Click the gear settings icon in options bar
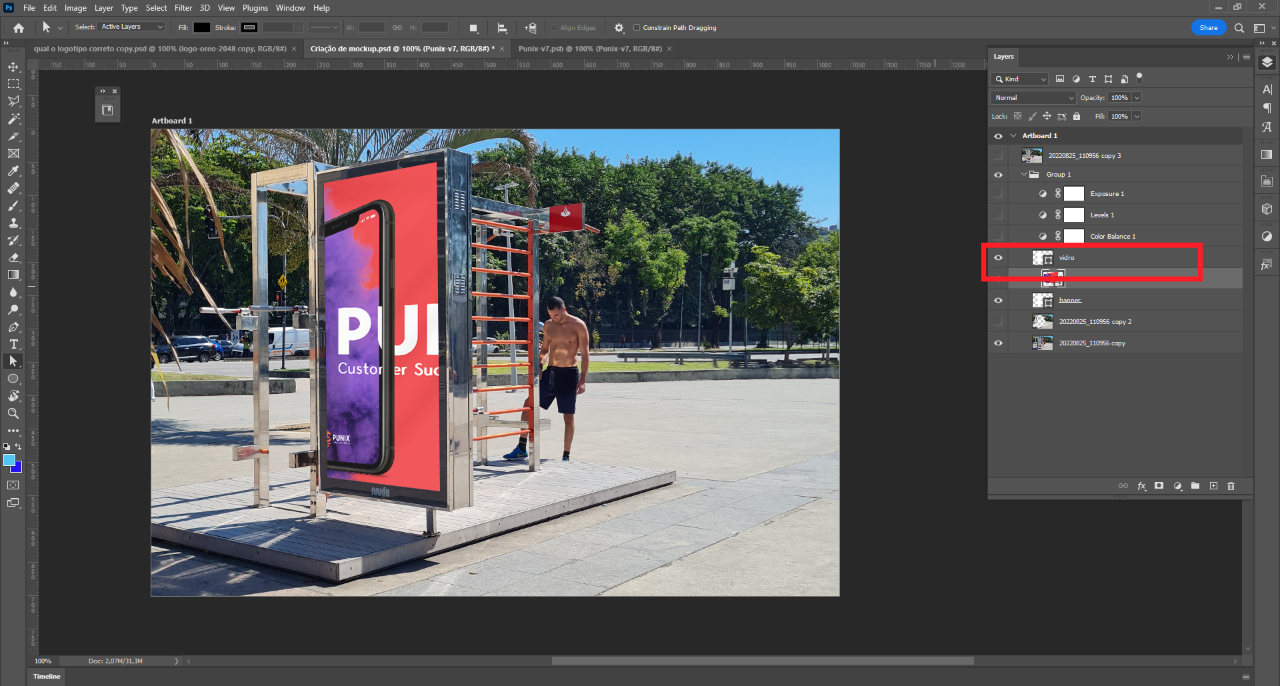 click(619, 28)
